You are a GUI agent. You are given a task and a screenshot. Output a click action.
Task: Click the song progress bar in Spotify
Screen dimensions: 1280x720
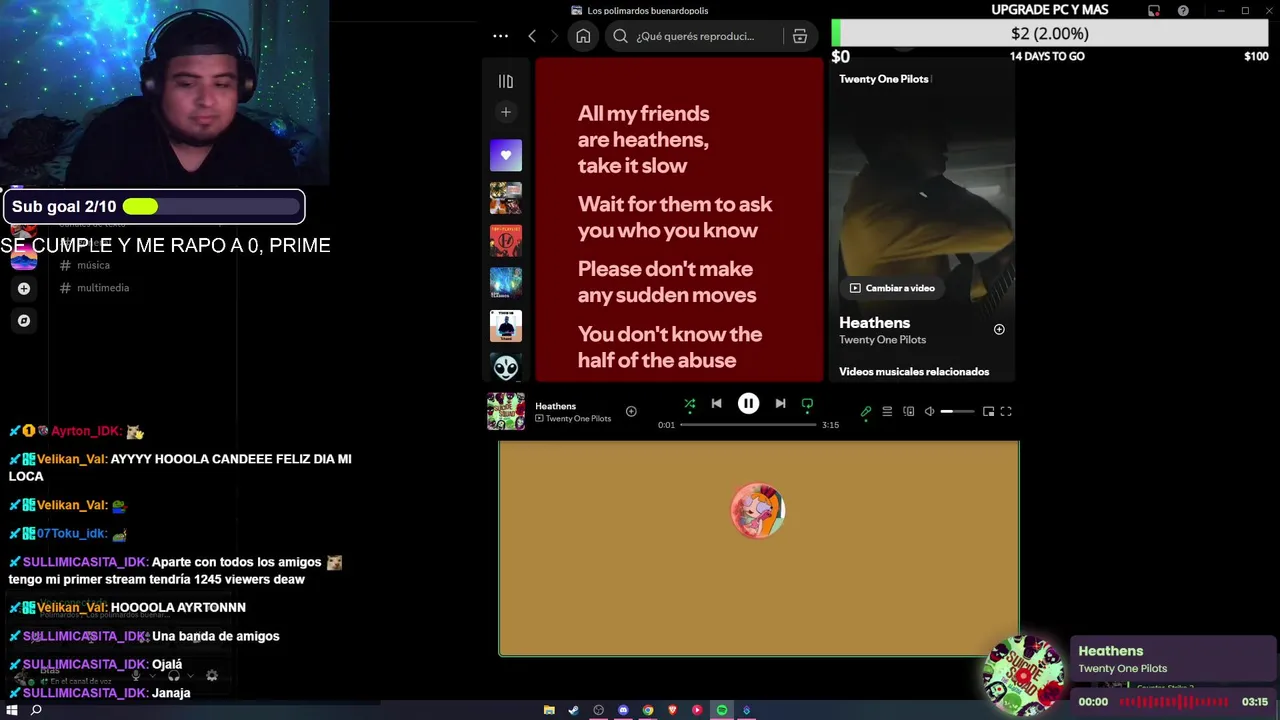[x=748, y=425]
